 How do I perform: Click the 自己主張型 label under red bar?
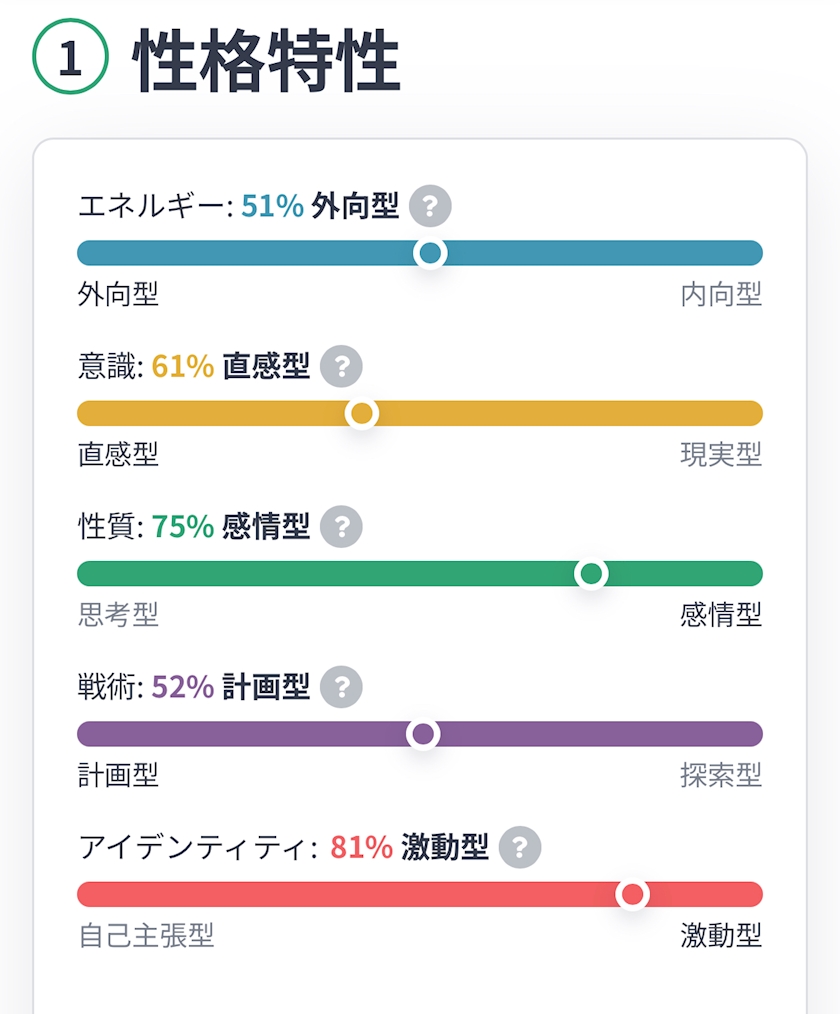click(146, 935)
